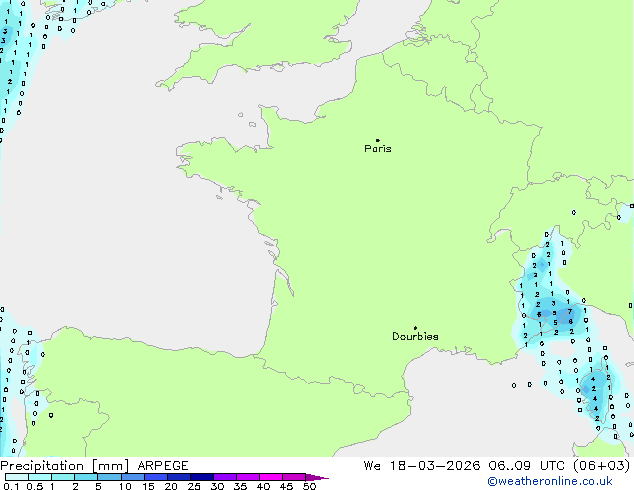Image resolution: width=634 pixels, height=490 pixels.
Task: Click the 1–2 mm legend swatch
Action: pos(63,477)
